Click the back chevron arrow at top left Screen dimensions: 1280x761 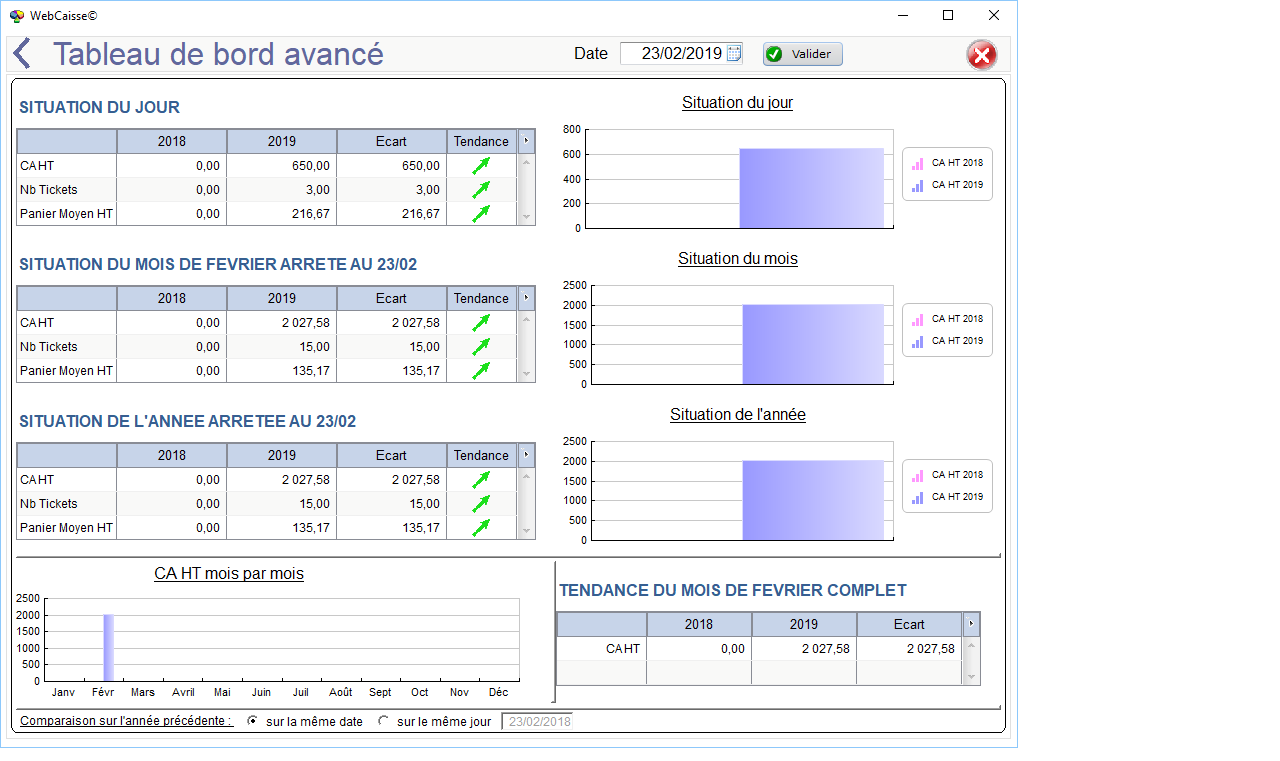[x=22, y=53]
